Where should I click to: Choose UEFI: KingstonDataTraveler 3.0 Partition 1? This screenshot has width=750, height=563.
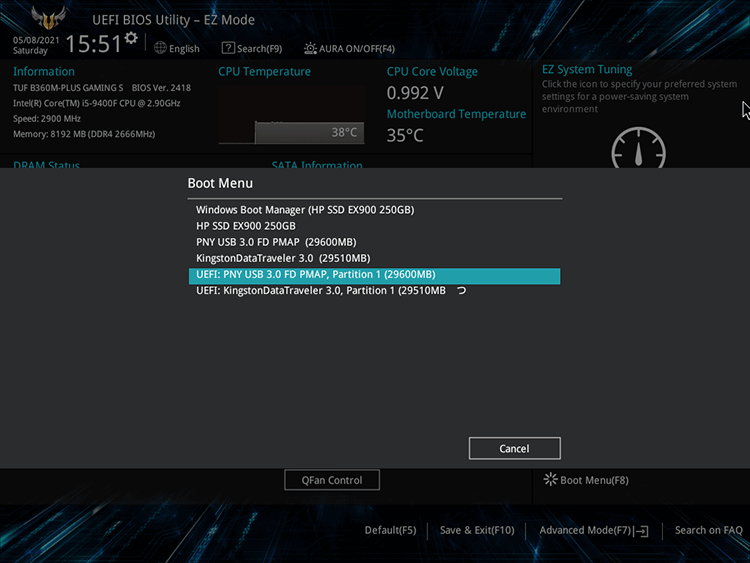[375, 291]
